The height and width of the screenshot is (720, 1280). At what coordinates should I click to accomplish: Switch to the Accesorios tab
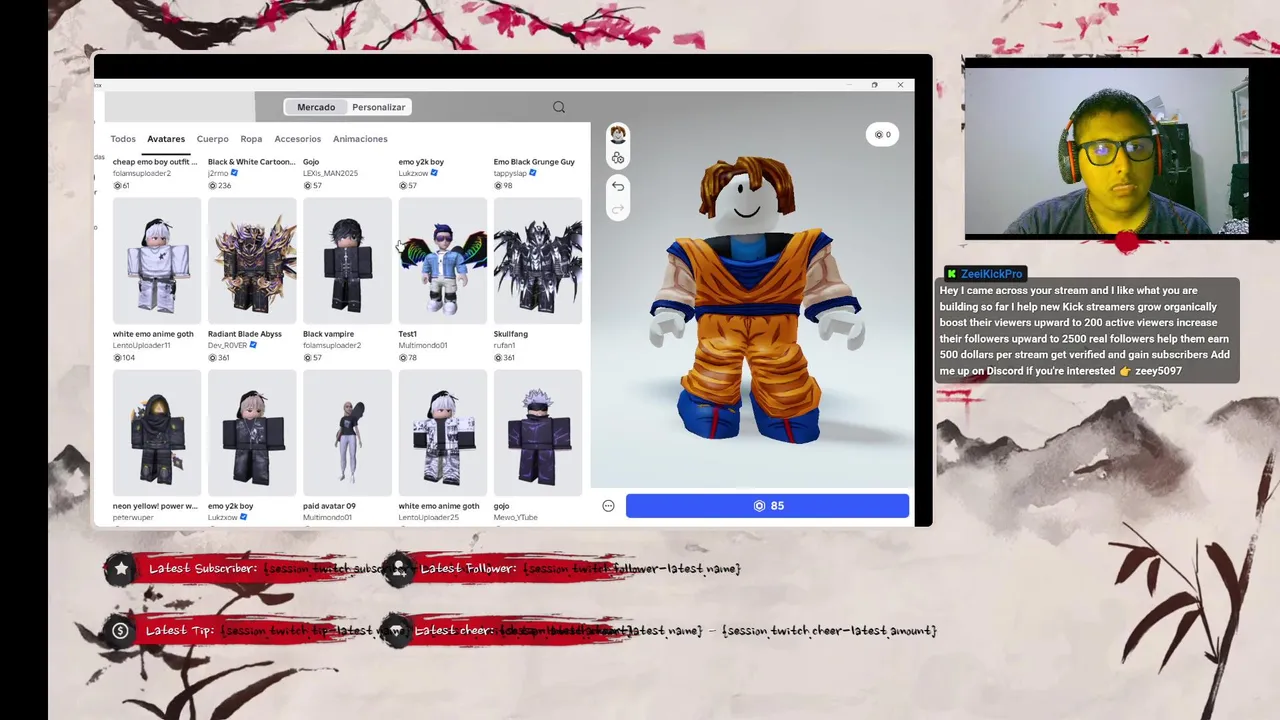298,139
